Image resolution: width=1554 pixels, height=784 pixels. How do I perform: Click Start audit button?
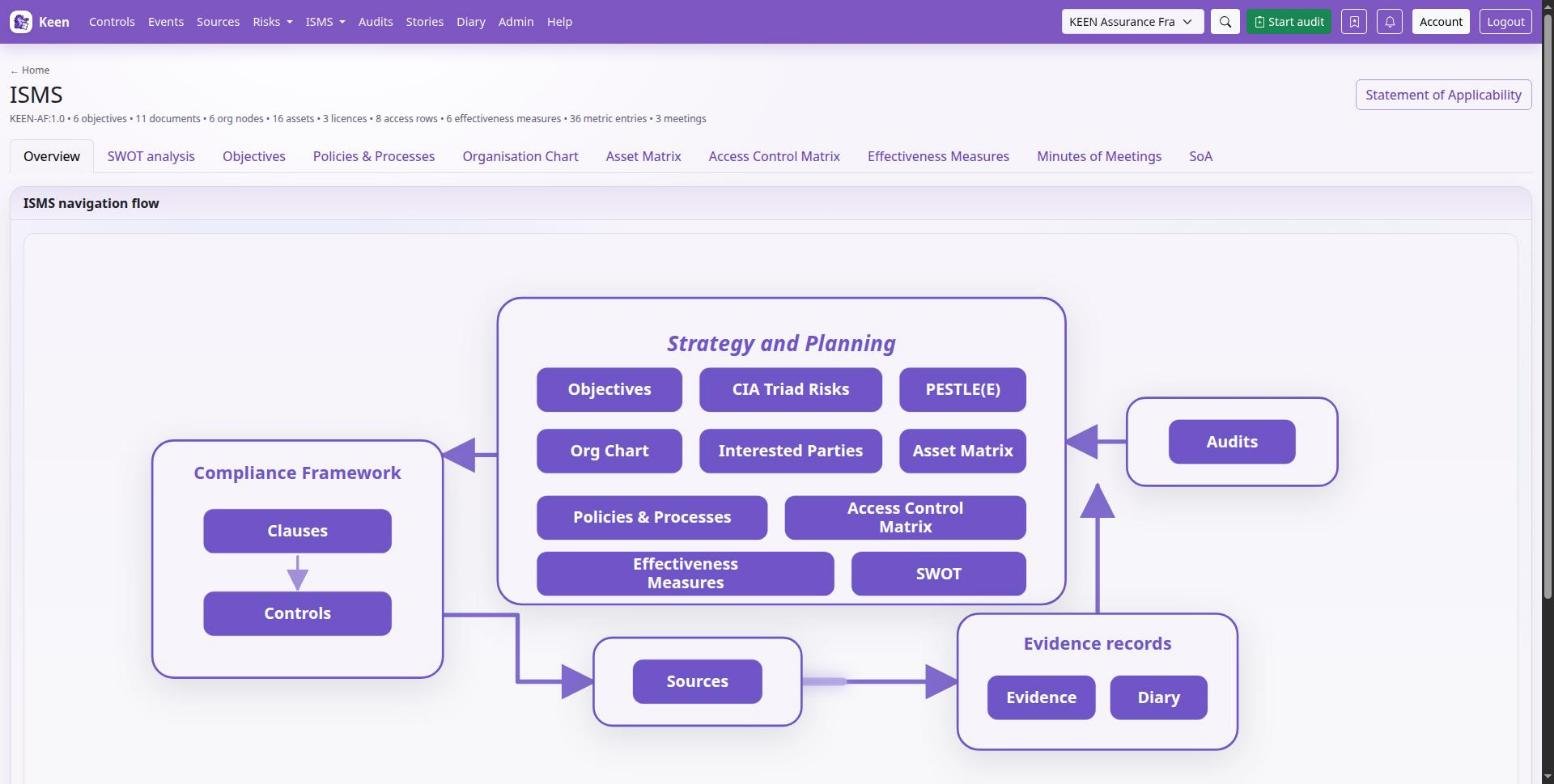tap(1289, 21)
